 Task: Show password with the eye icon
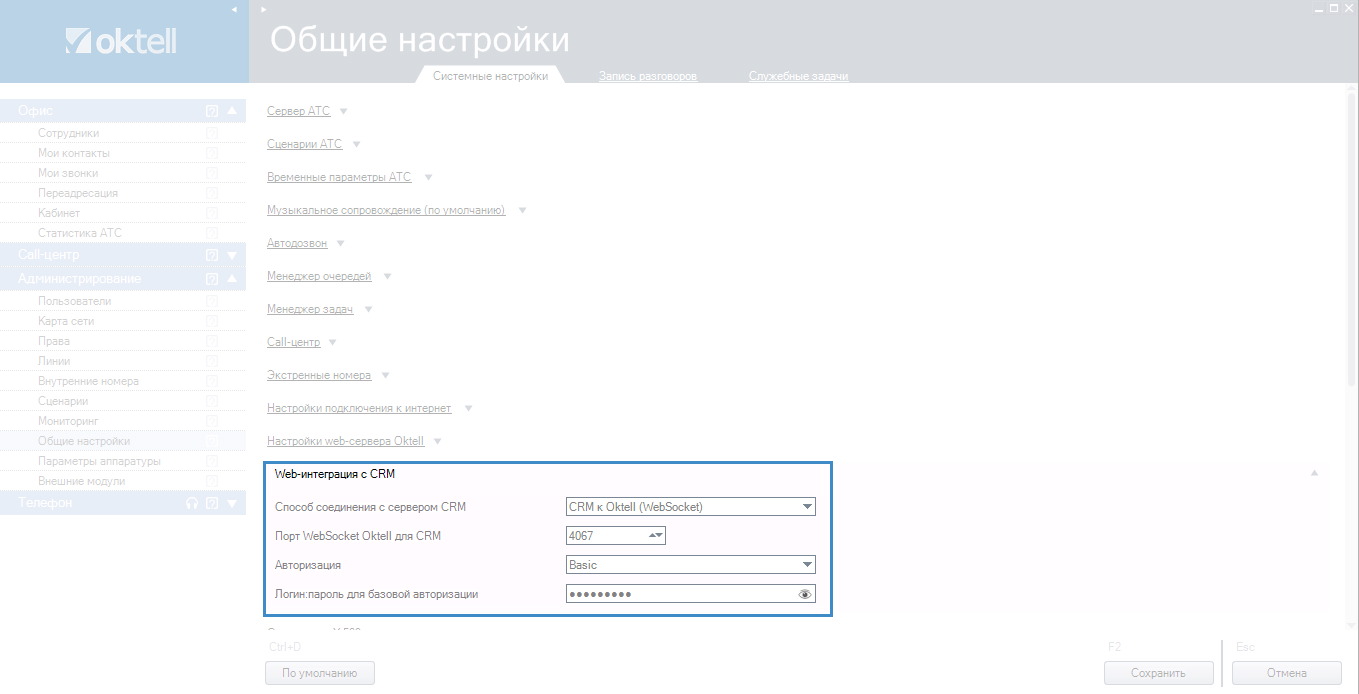pos(805,594)
